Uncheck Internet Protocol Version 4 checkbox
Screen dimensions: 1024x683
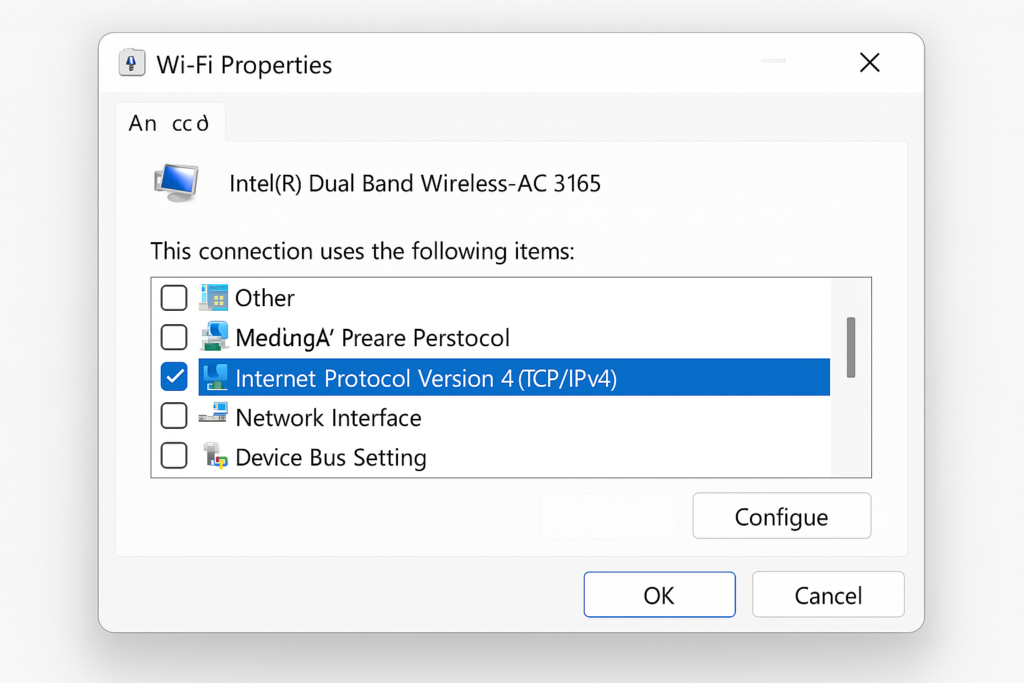[x=174, y=377]
